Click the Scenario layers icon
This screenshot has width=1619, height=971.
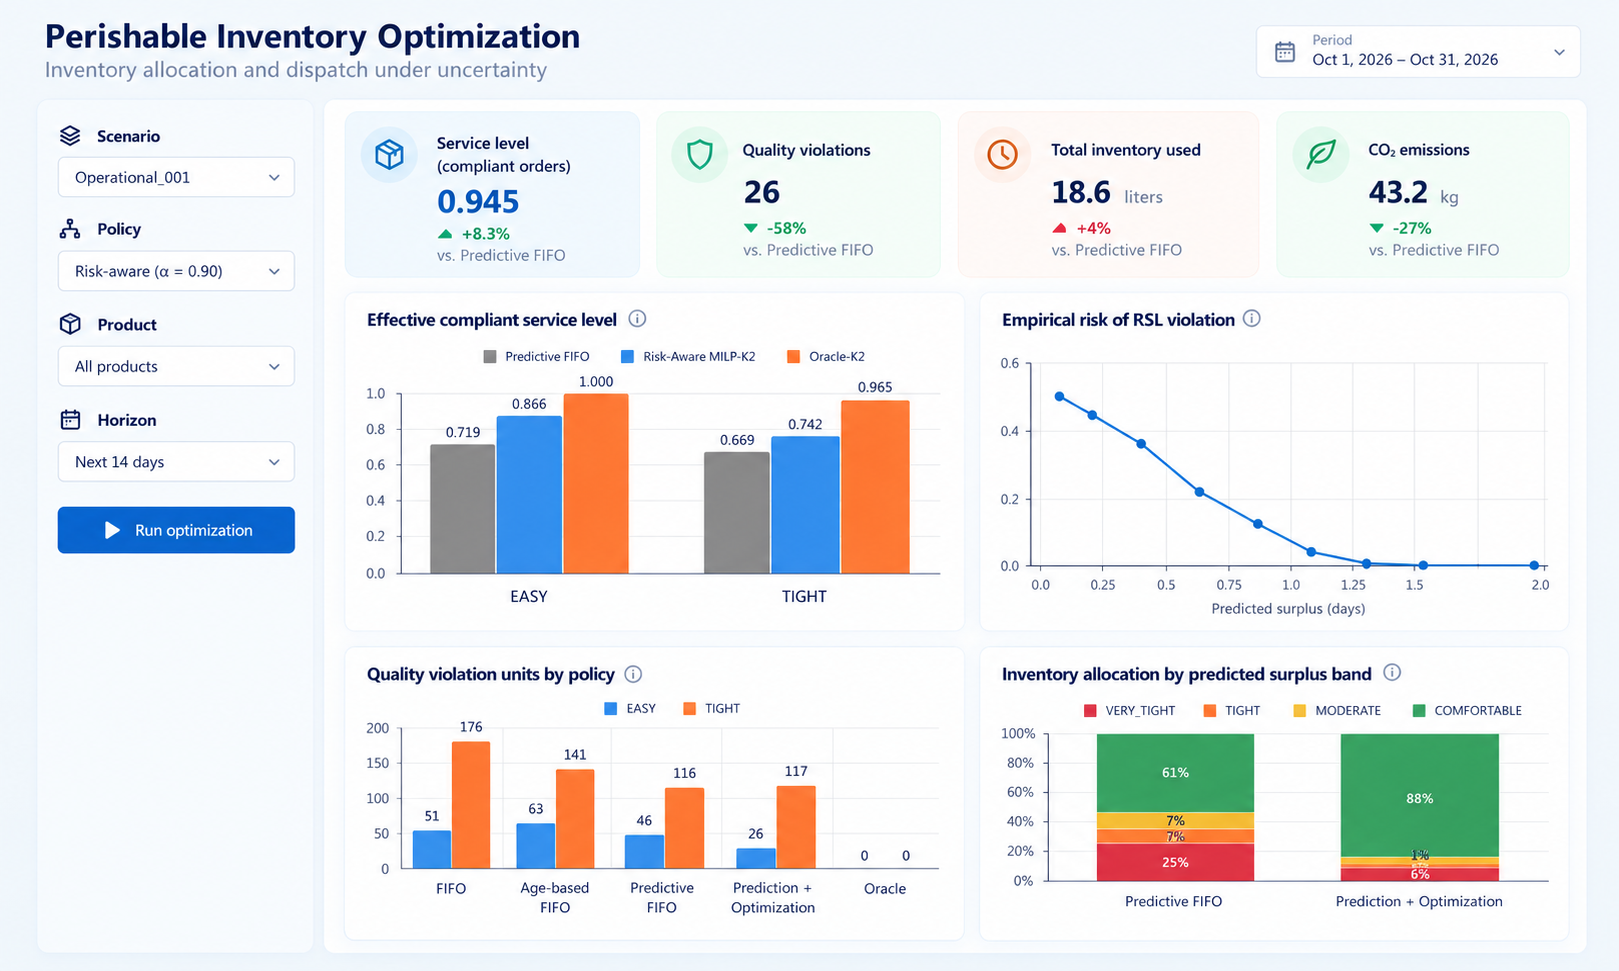click(x=69, y=136)
